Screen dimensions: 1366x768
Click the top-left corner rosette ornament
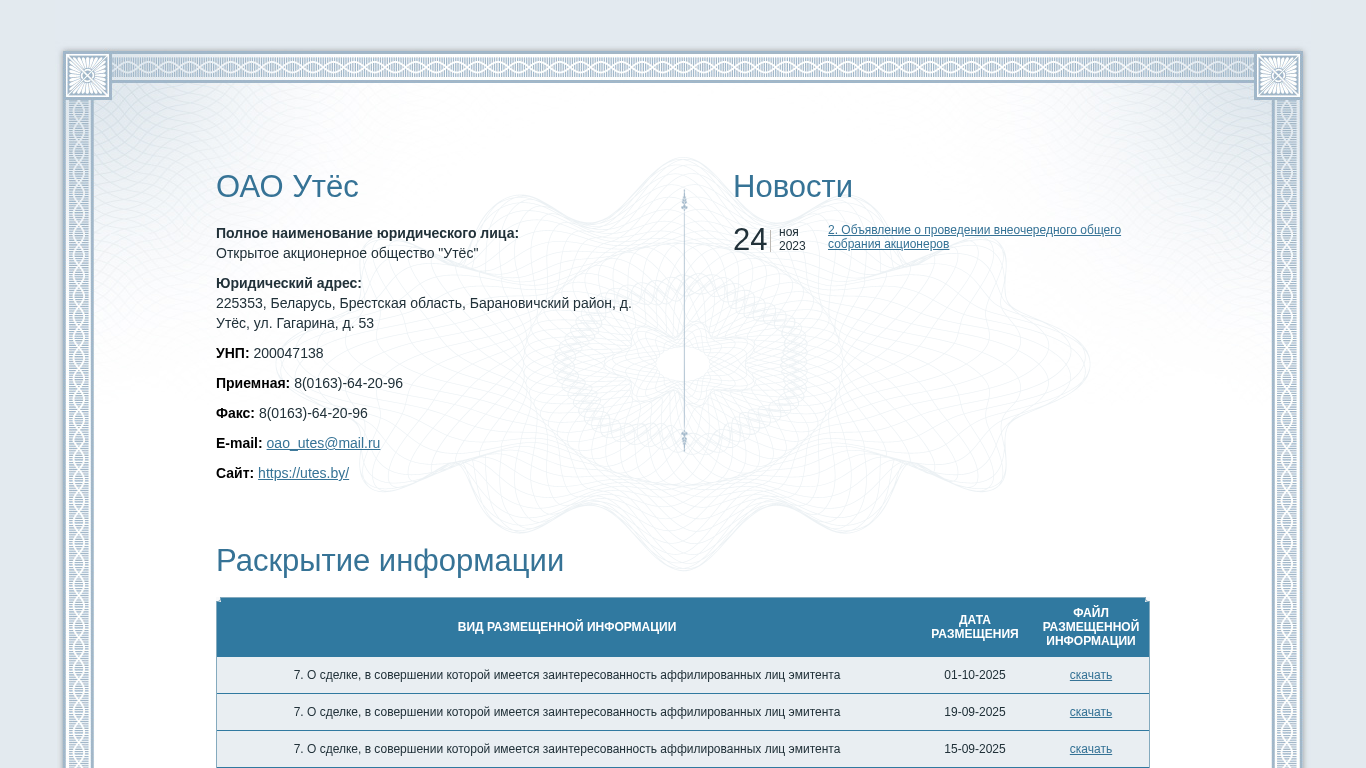tap(87, 75)
